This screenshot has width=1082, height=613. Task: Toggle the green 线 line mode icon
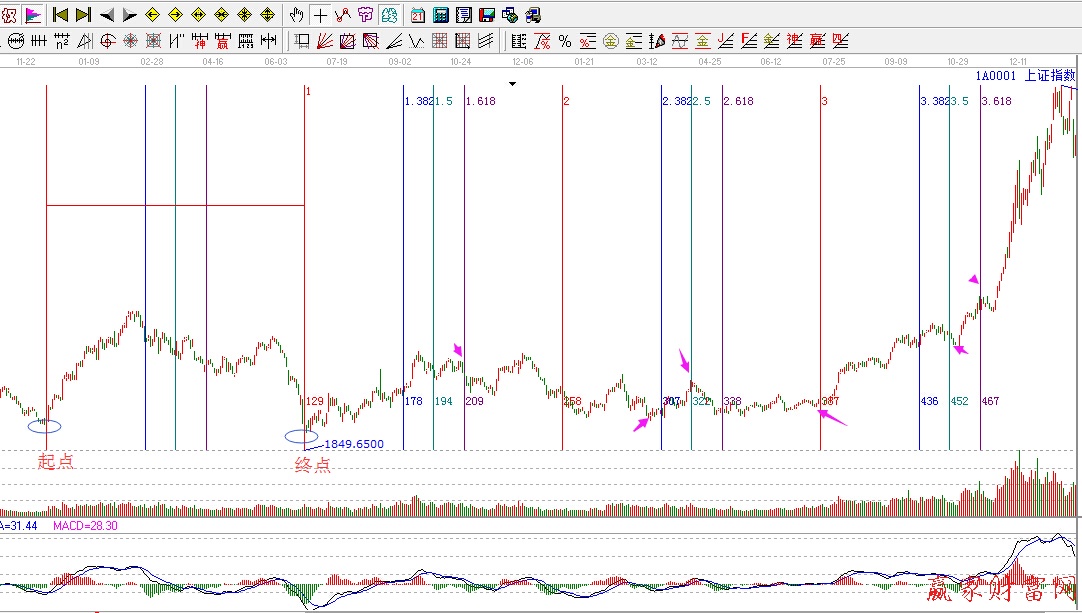coord(389,15)
